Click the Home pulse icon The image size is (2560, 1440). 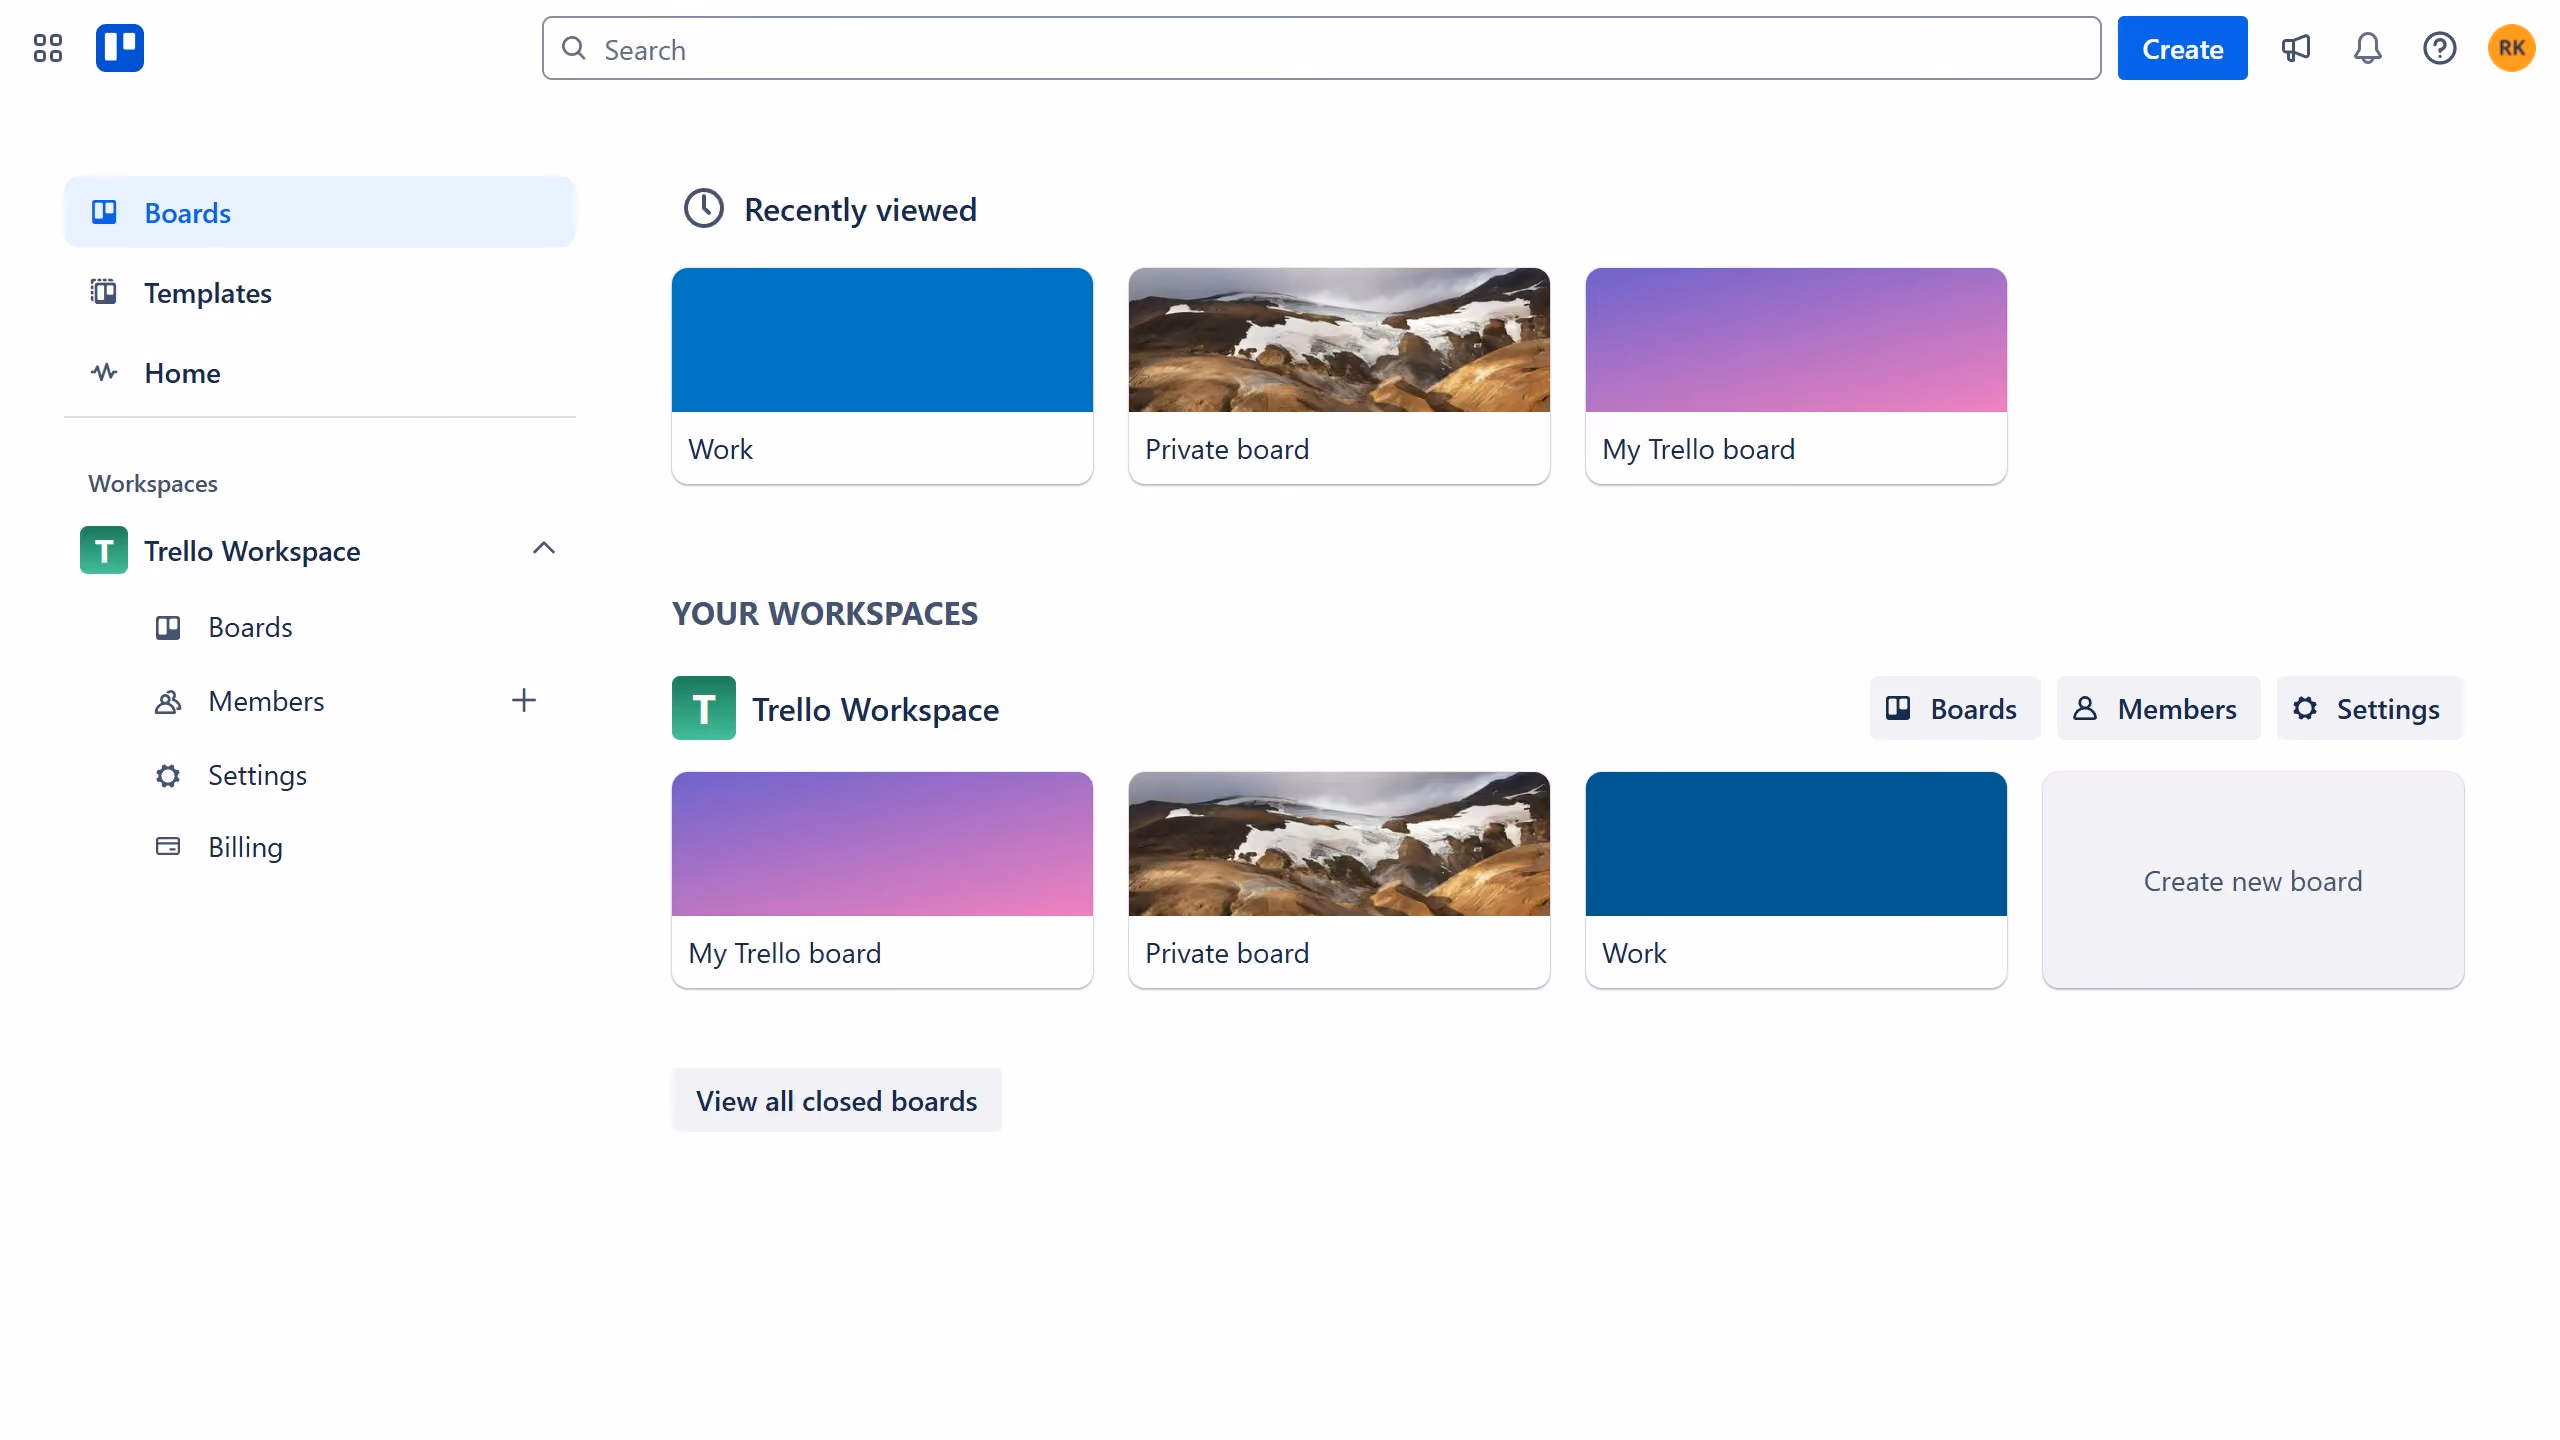click(x=104, y=372)
